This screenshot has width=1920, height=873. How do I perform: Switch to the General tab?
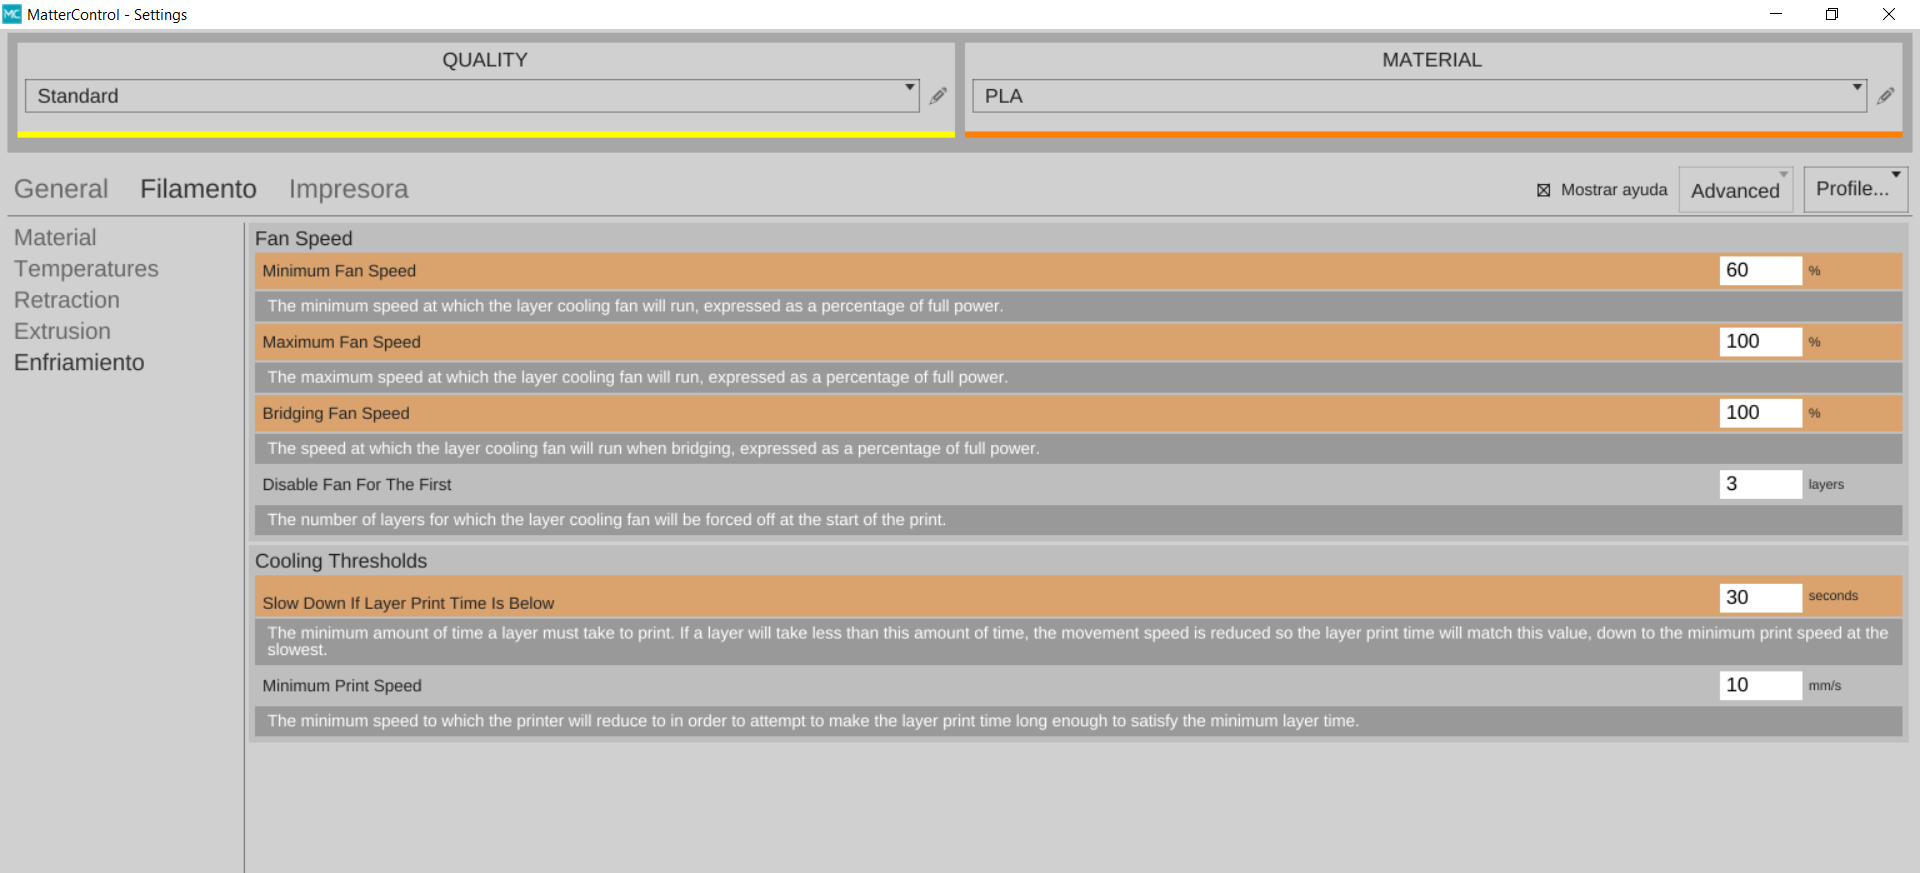click(x=61, y=189)
